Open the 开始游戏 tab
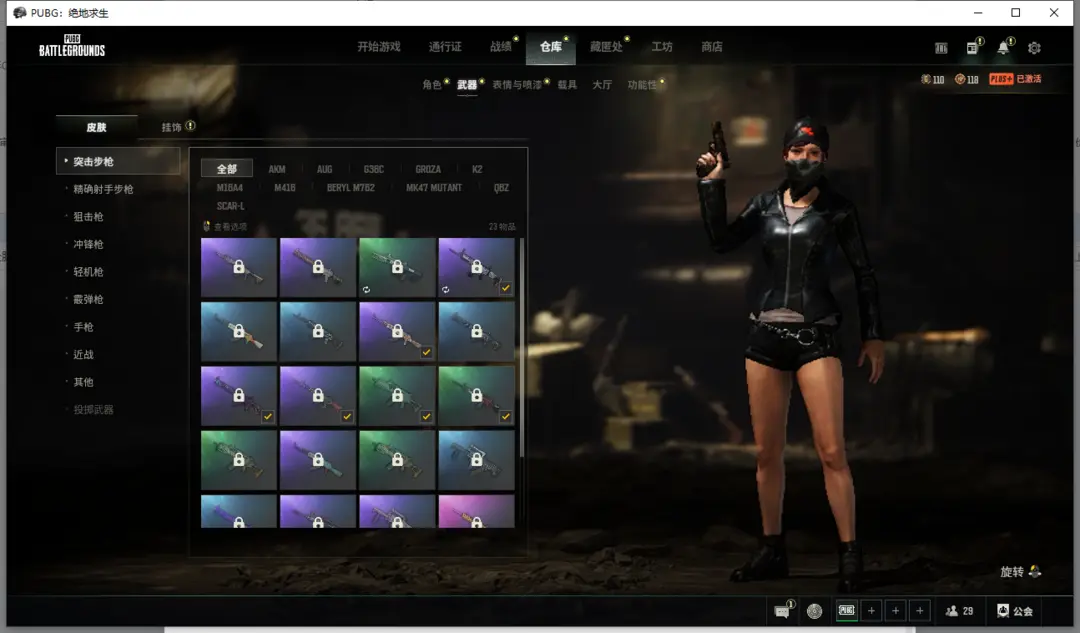The height and width of the screenshot is (633, 1080). (x=379, y=47)
